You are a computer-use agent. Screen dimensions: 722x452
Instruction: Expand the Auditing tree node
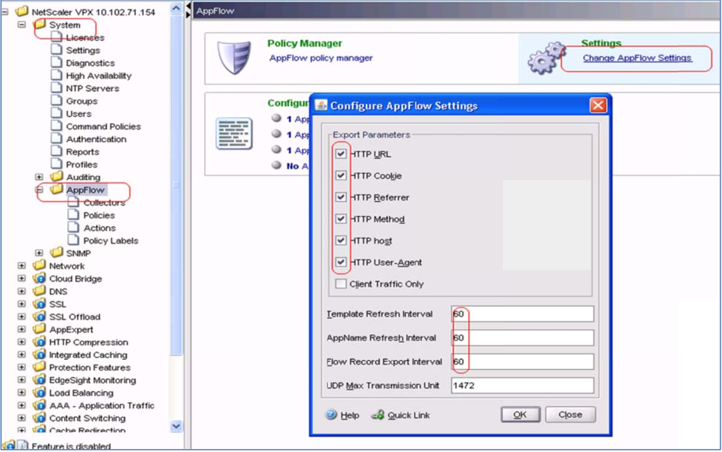pos(39,177)
